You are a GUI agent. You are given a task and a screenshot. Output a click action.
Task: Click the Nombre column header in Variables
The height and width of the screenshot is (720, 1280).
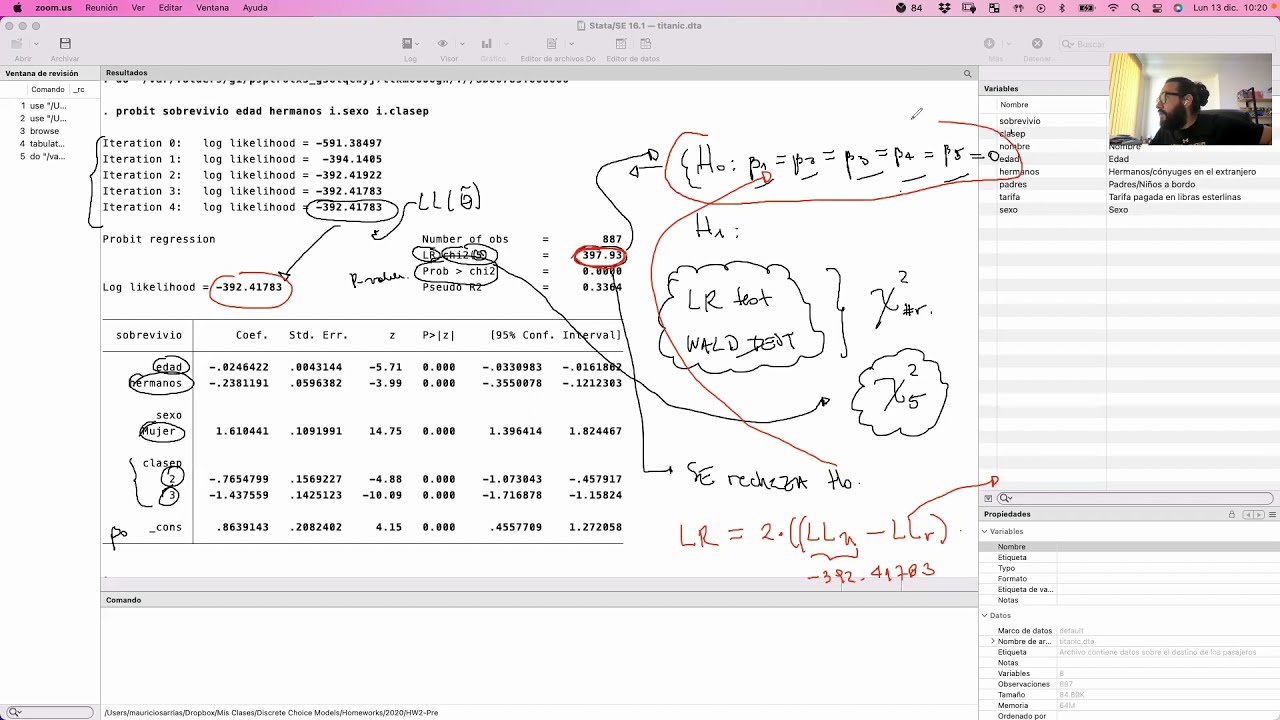click(x=1014, y=105)
